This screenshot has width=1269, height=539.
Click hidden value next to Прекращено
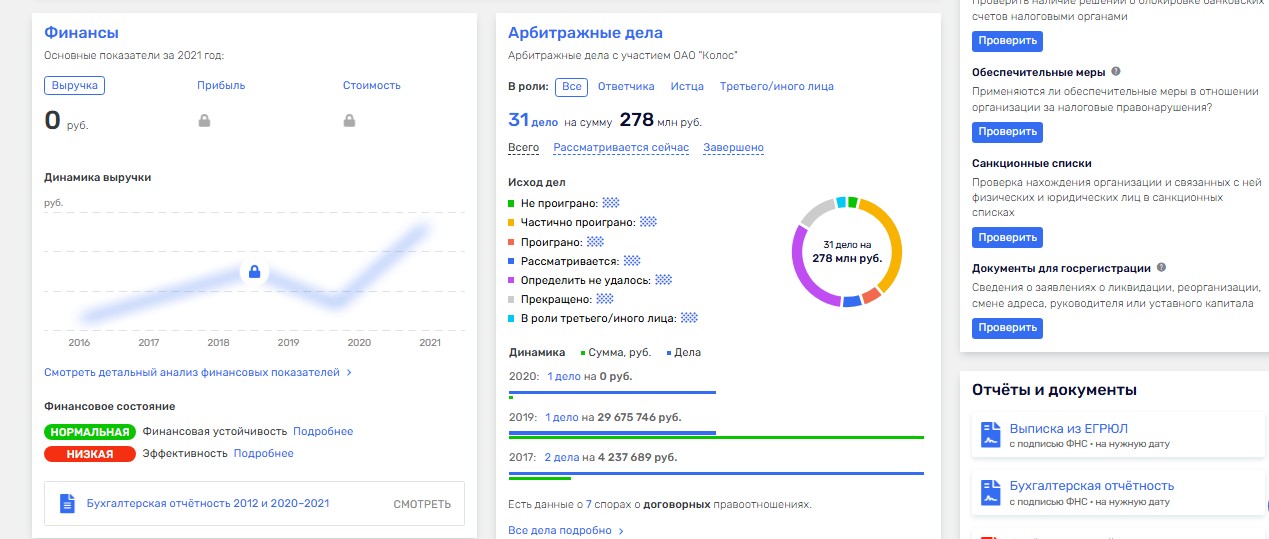(x=604, y=298)
